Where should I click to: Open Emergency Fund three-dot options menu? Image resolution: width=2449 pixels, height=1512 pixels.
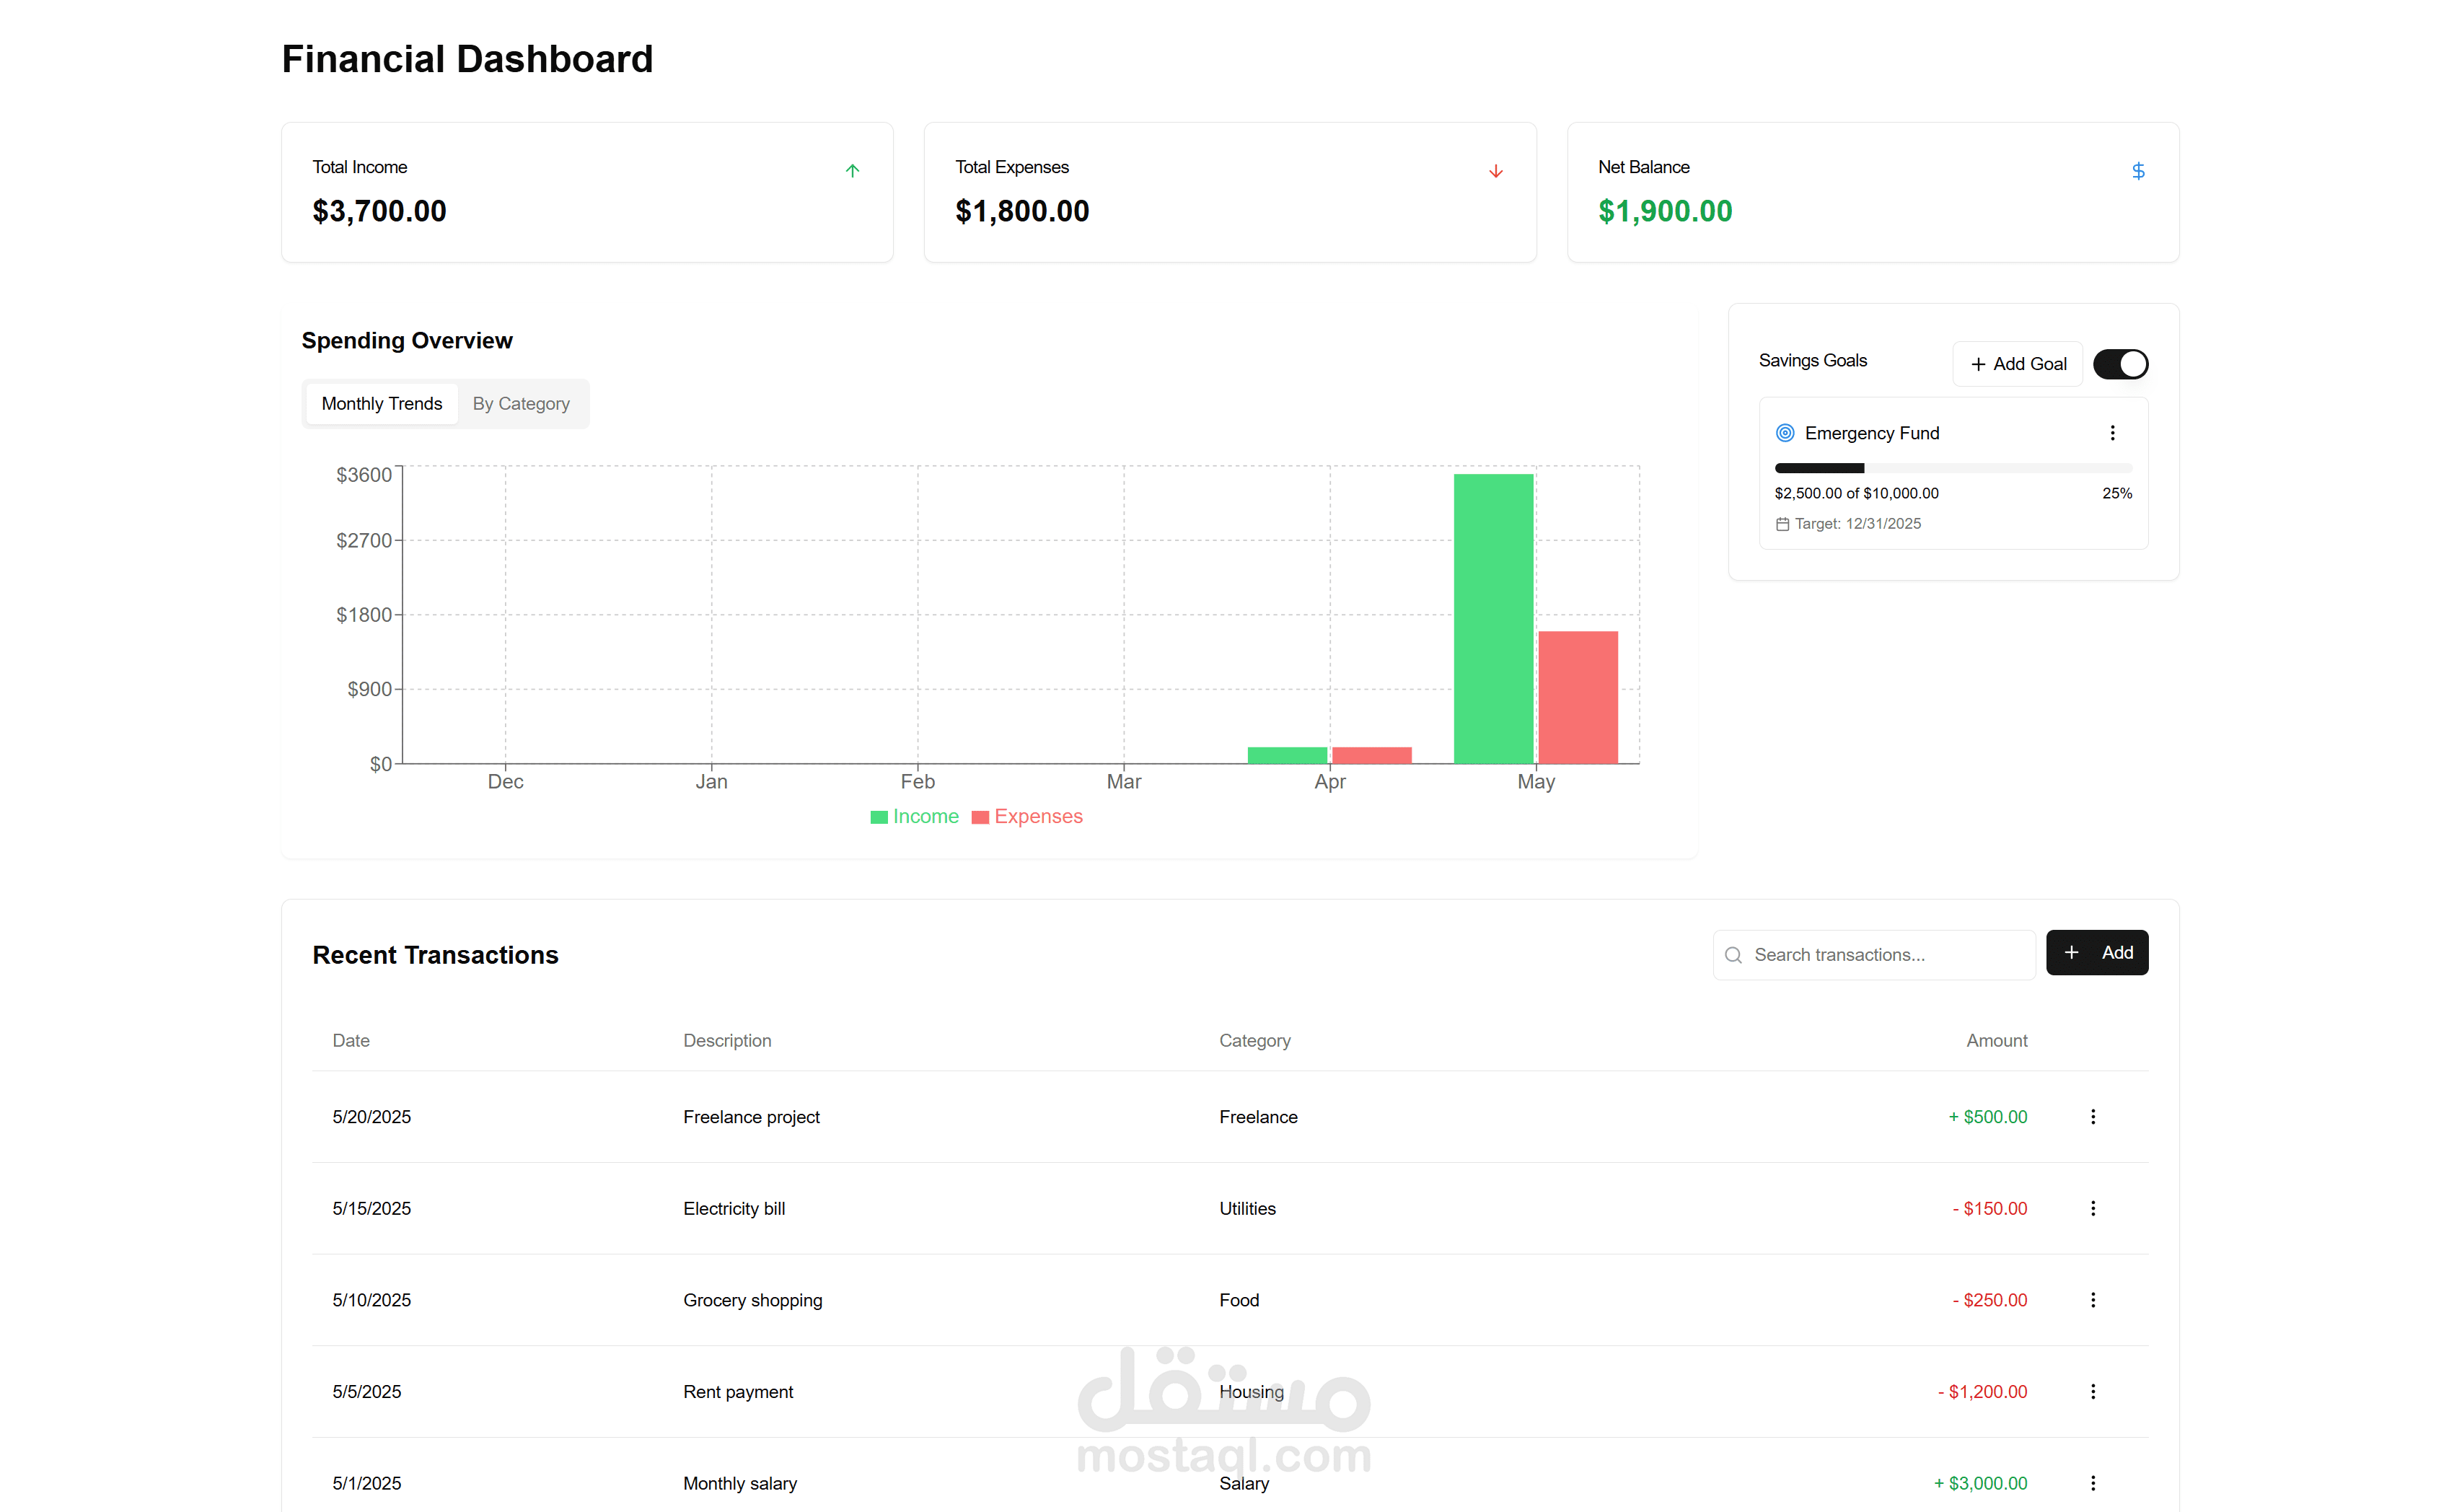tap(2112, 433)
